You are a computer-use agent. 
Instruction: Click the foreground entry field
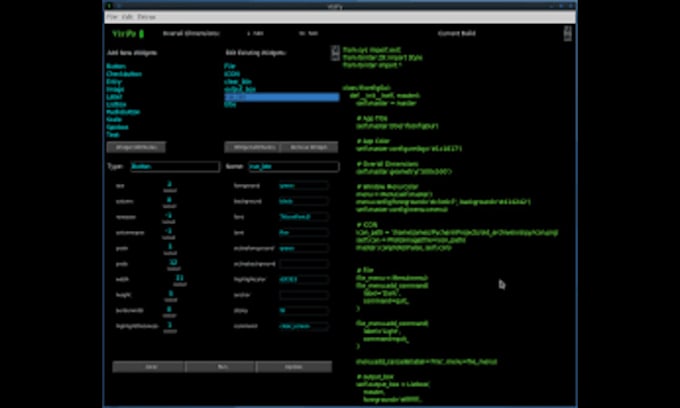click(x=303, y=186)
